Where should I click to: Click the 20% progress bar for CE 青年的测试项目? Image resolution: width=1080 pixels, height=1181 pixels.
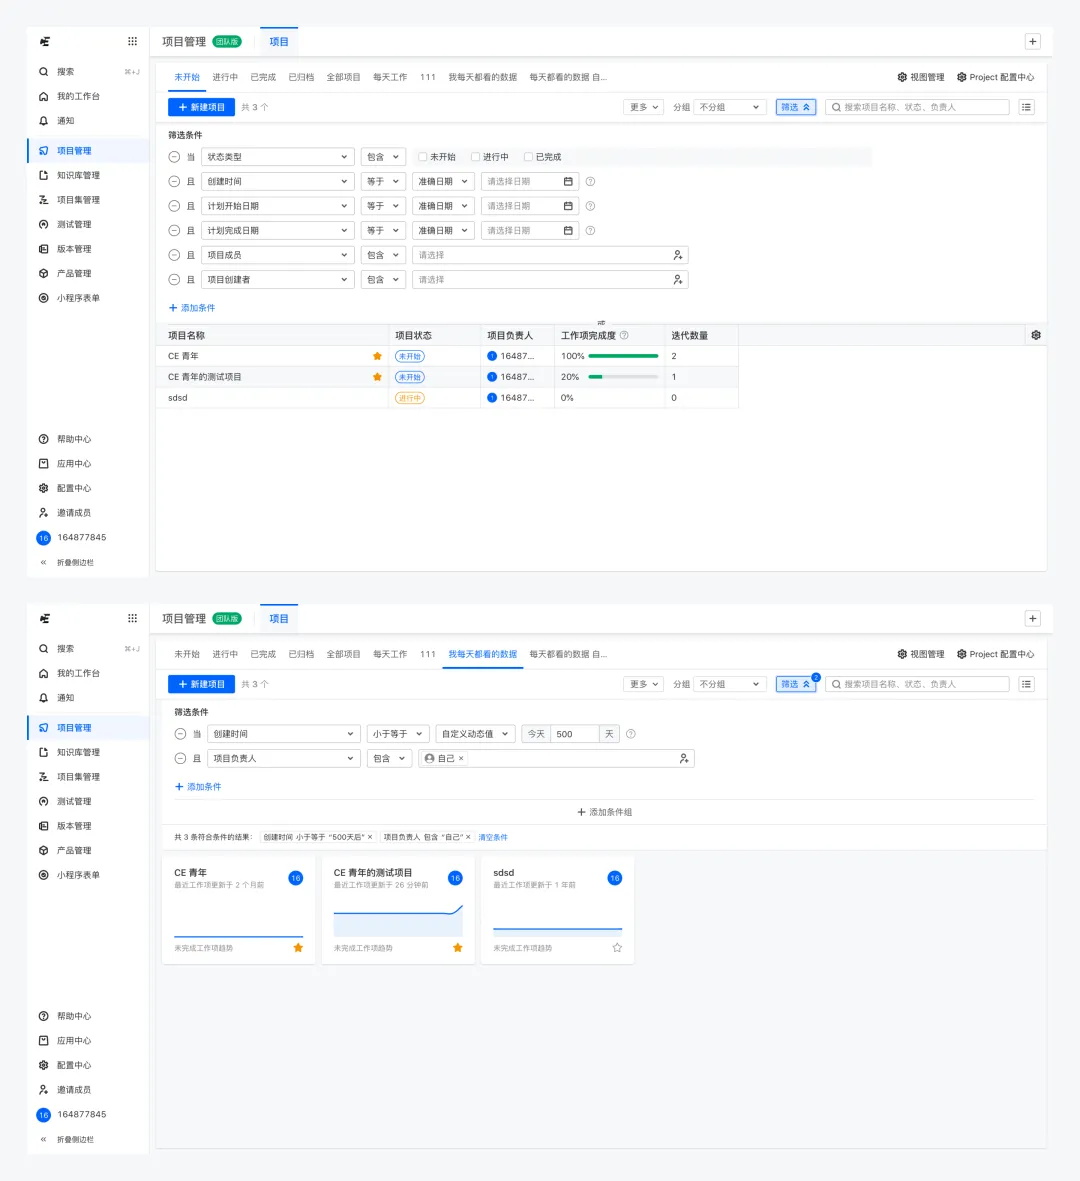[623, 377]
